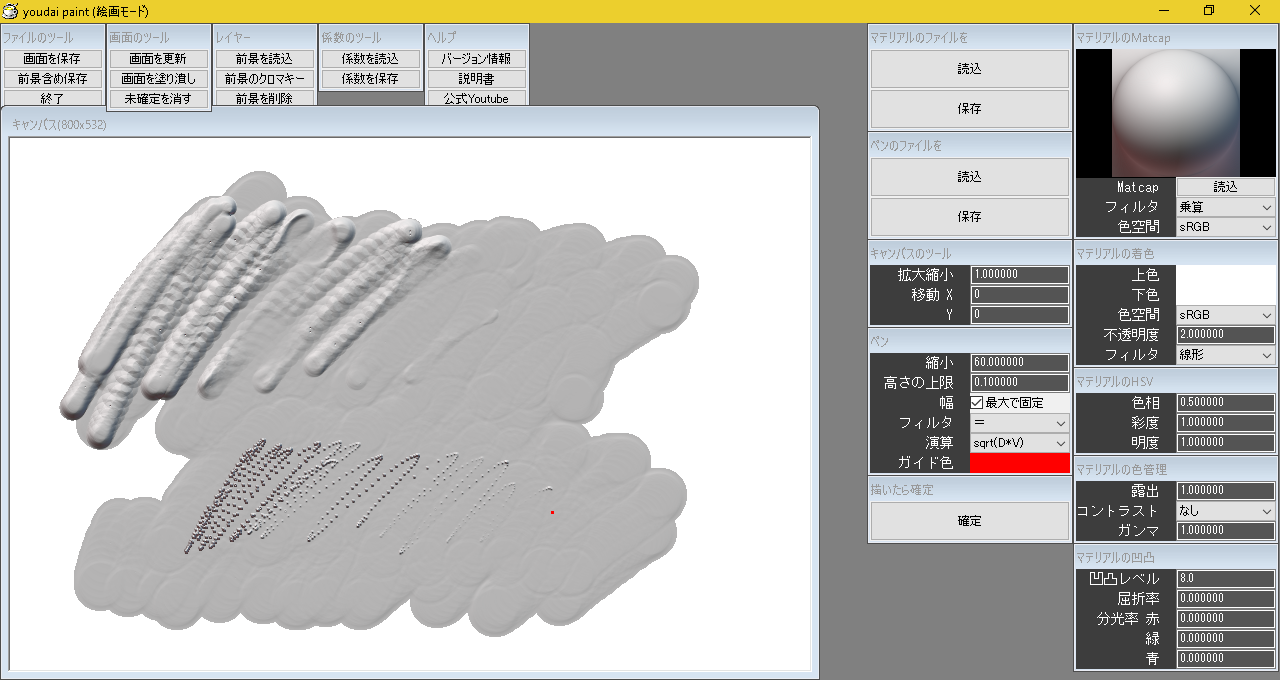Open the 着色 フィルタ dropdown showing 線形

click(x=1225, y=355)
